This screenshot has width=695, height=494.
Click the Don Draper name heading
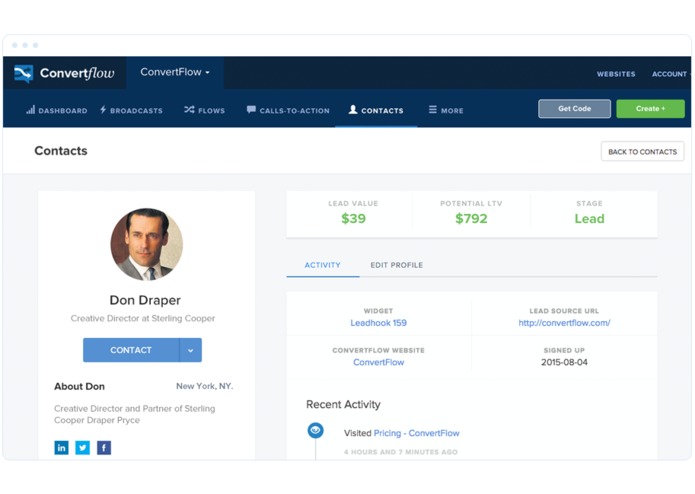click(x=145, y=300)
